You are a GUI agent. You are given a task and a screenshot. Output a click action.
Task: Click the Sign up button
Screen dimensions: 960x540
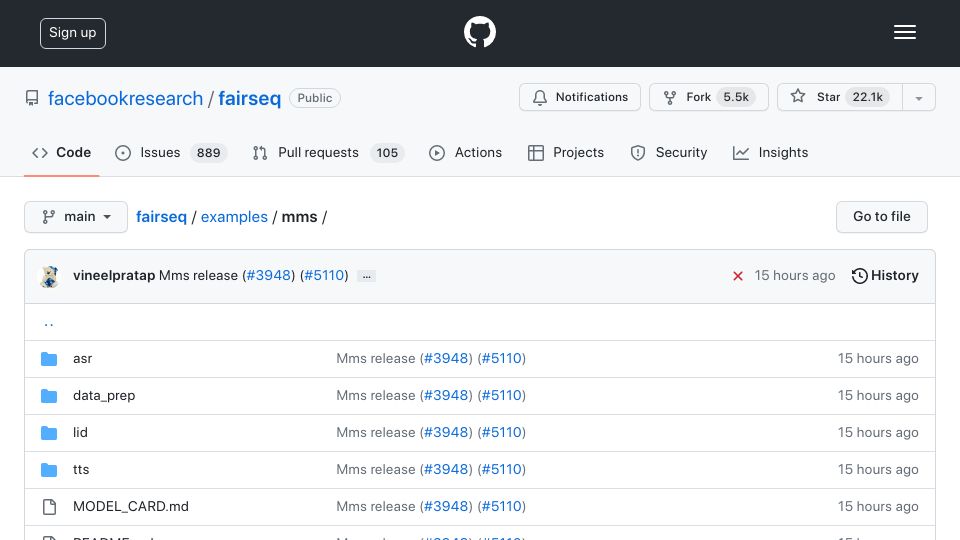73,33
